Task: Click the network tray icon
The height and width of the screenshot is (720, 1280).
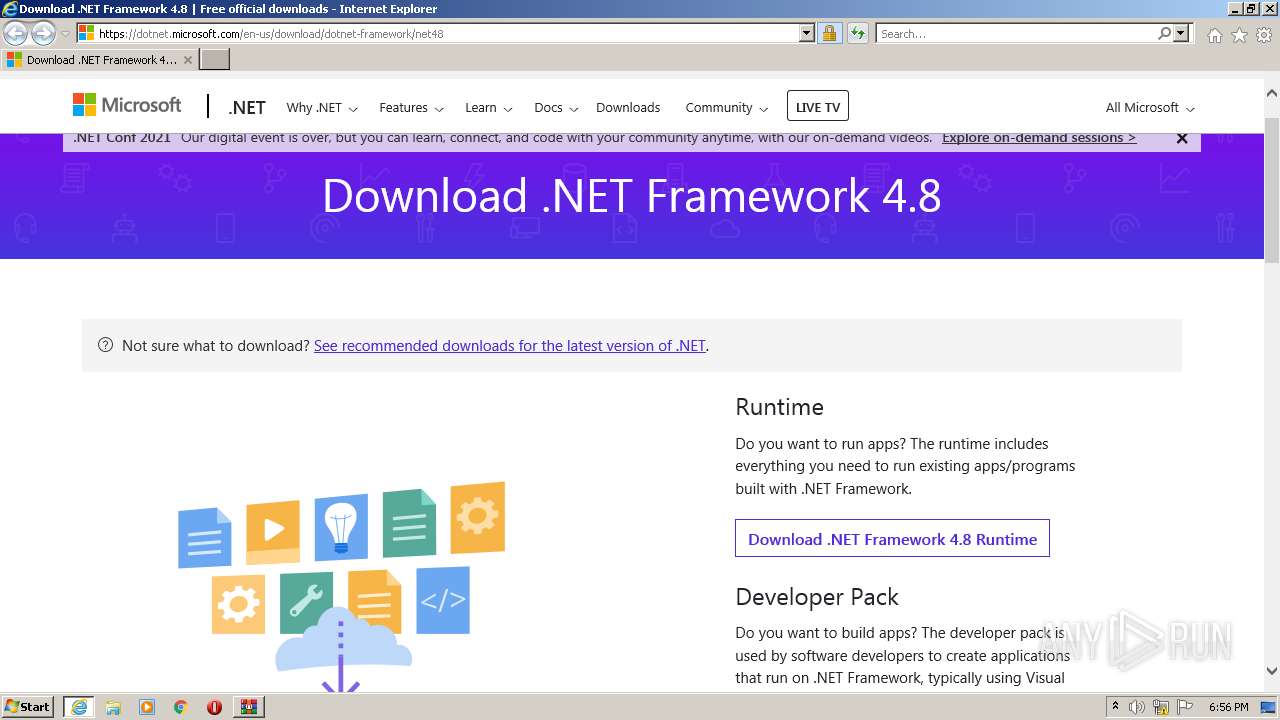Action: point(1161,707)
